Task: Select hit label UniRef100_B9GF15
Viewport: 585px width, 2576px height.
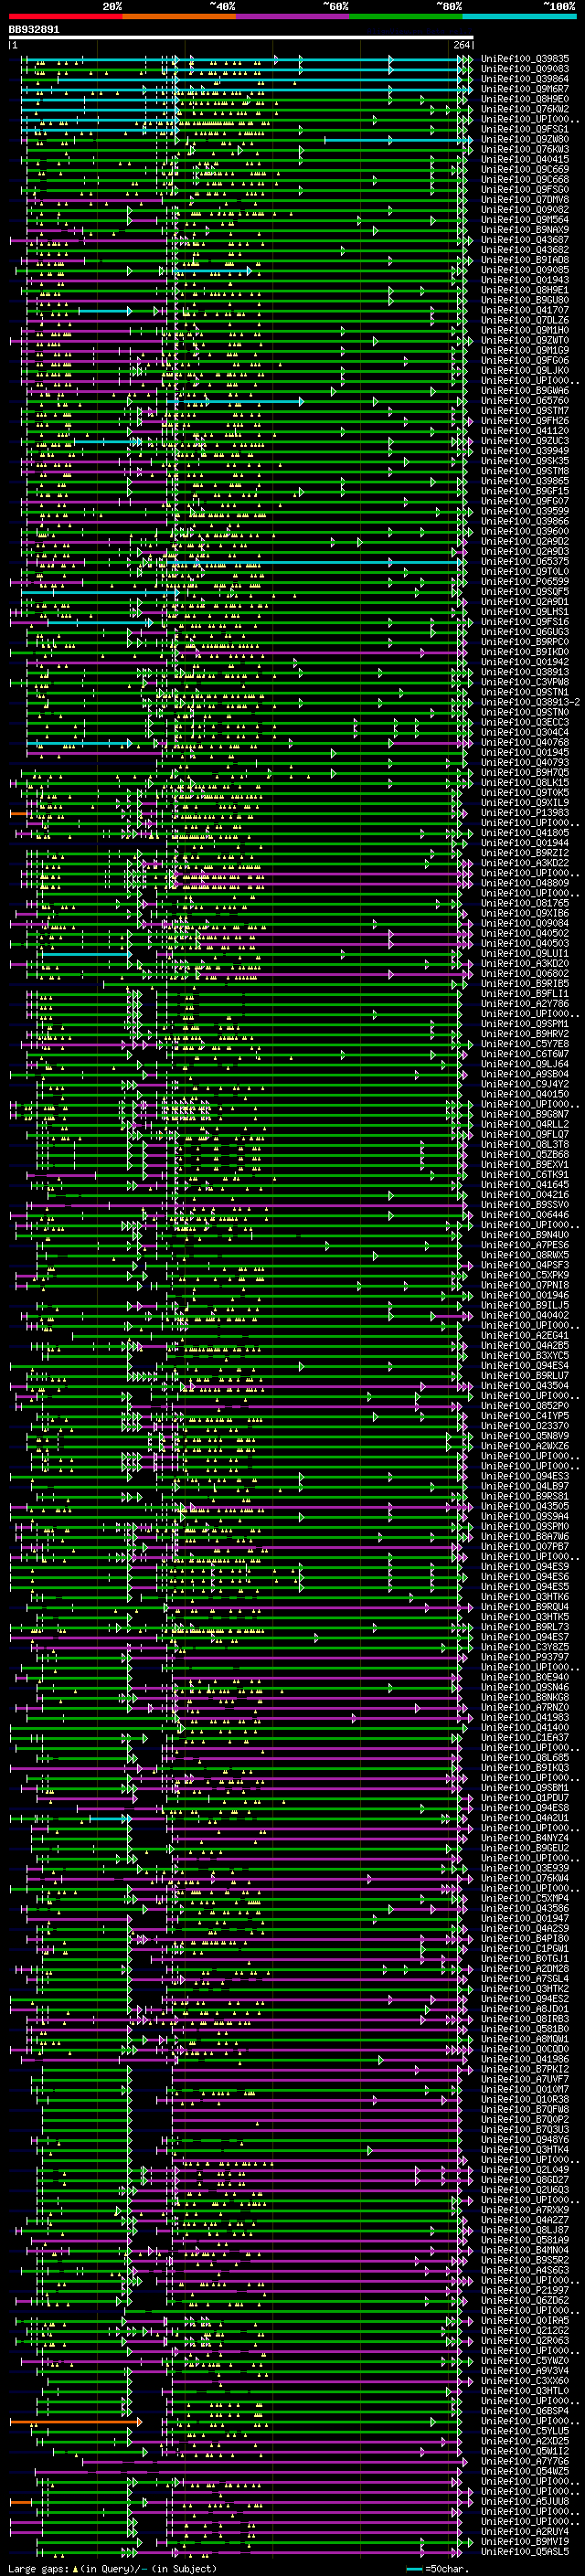Action: [525, 491]
